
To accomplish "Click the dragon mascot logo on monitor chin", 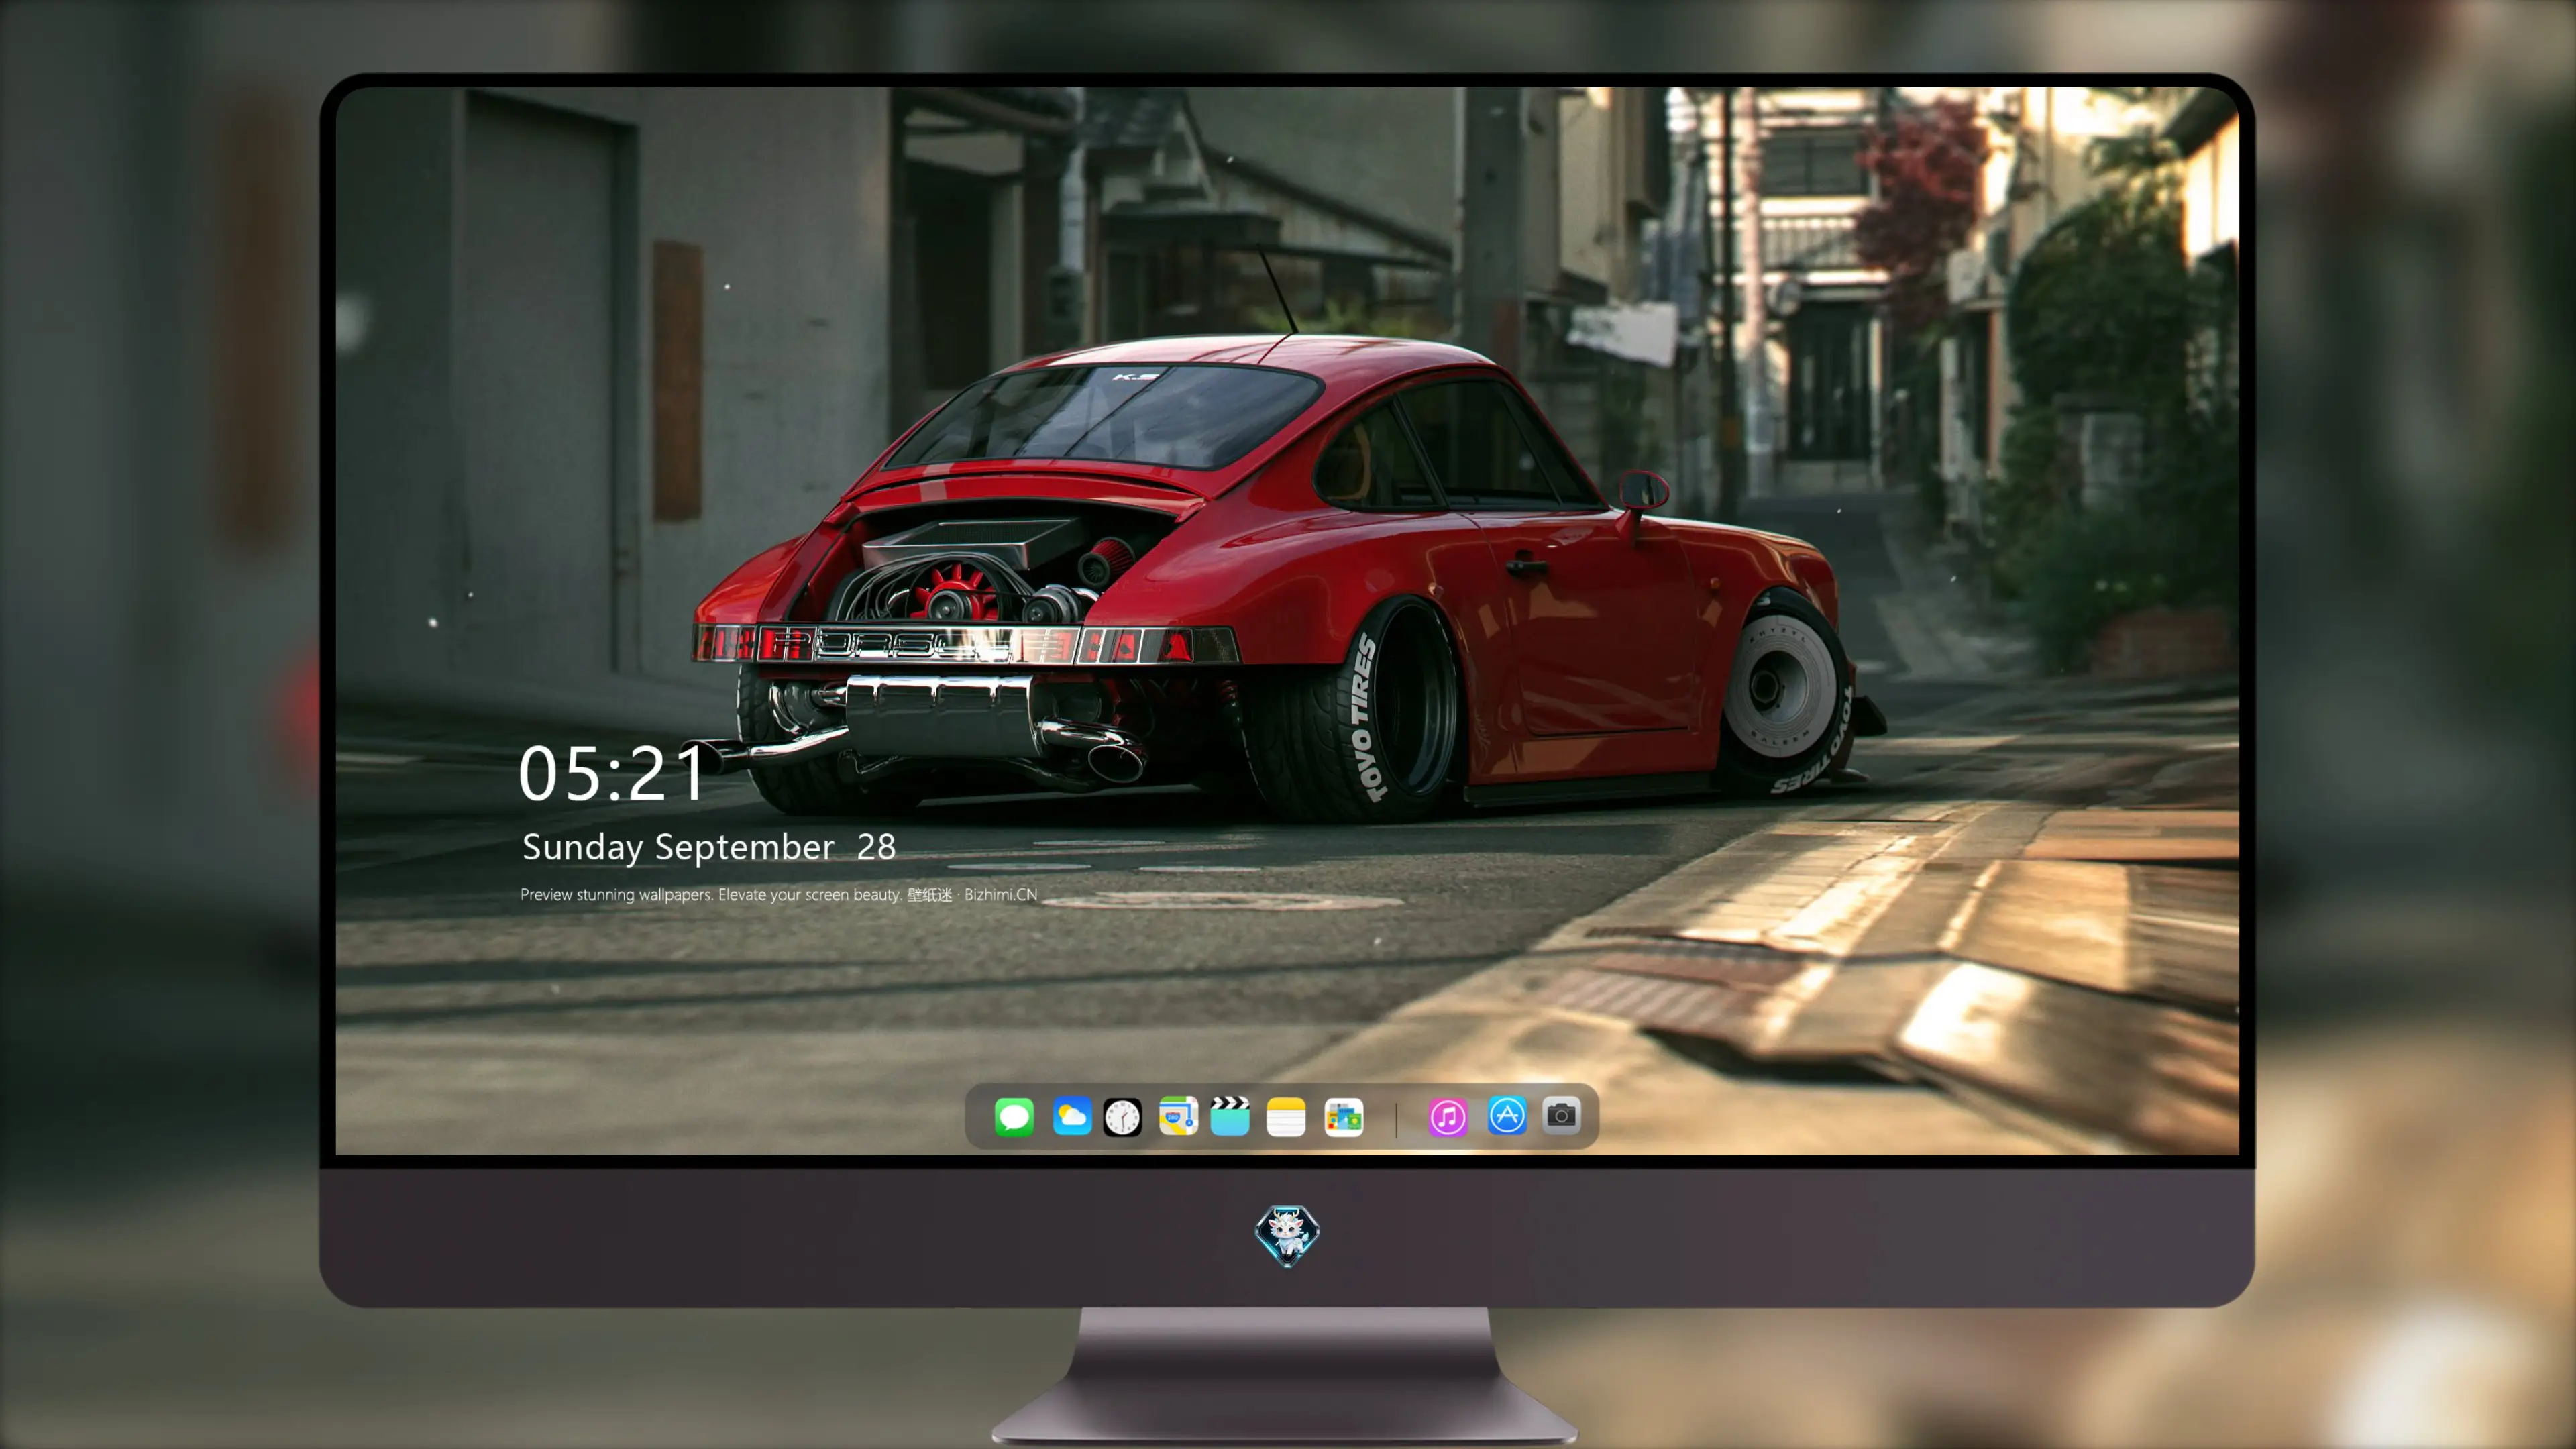I will pos(1287,1235).
